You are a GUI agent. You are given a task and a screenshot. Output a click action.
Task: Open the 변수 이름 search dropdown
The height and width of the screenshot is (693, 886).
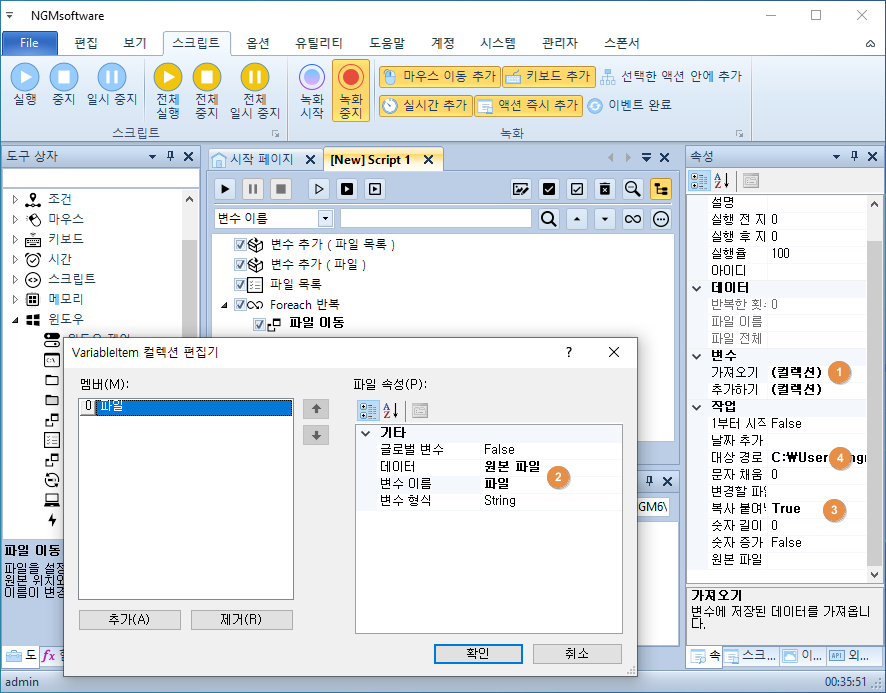[325, 219]
